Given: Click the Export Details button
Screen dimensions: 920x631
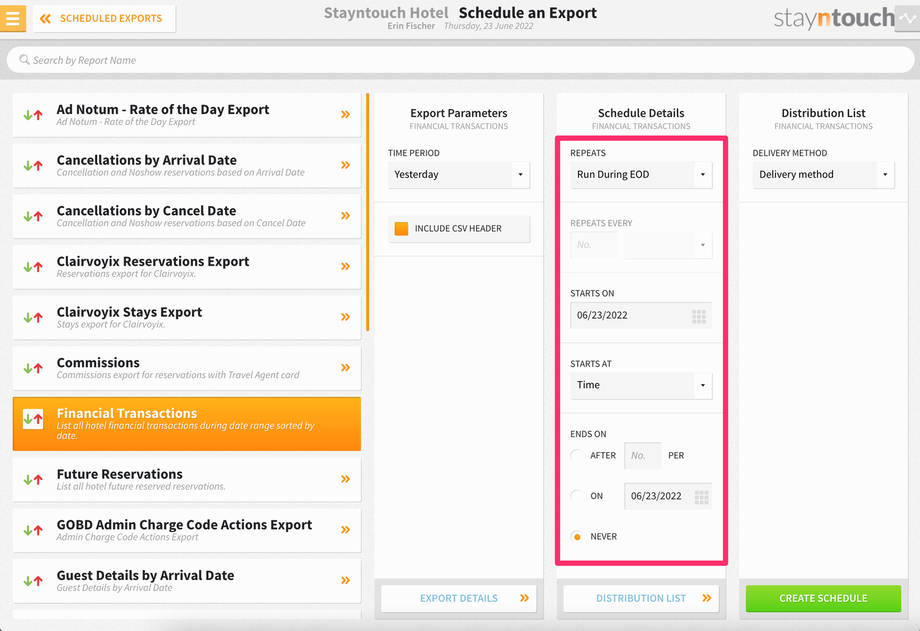Looking at the screenshot, I should [x=459, y=598].
